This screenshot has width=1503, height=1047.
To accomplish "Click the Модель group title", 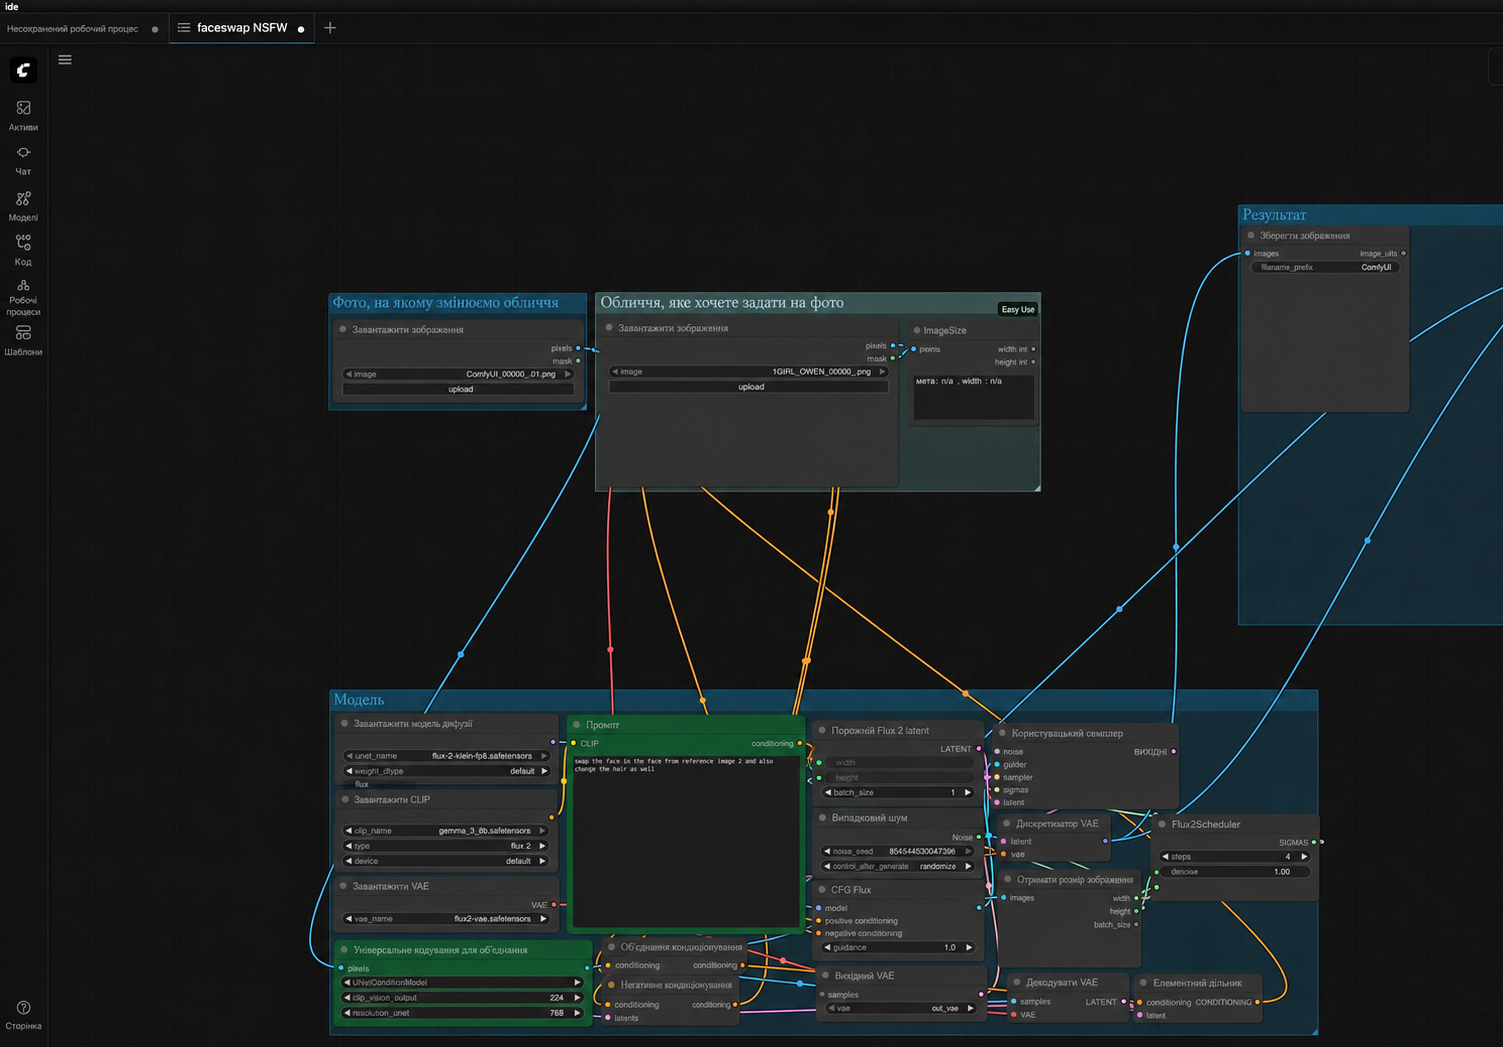I will tap(359, 700).
